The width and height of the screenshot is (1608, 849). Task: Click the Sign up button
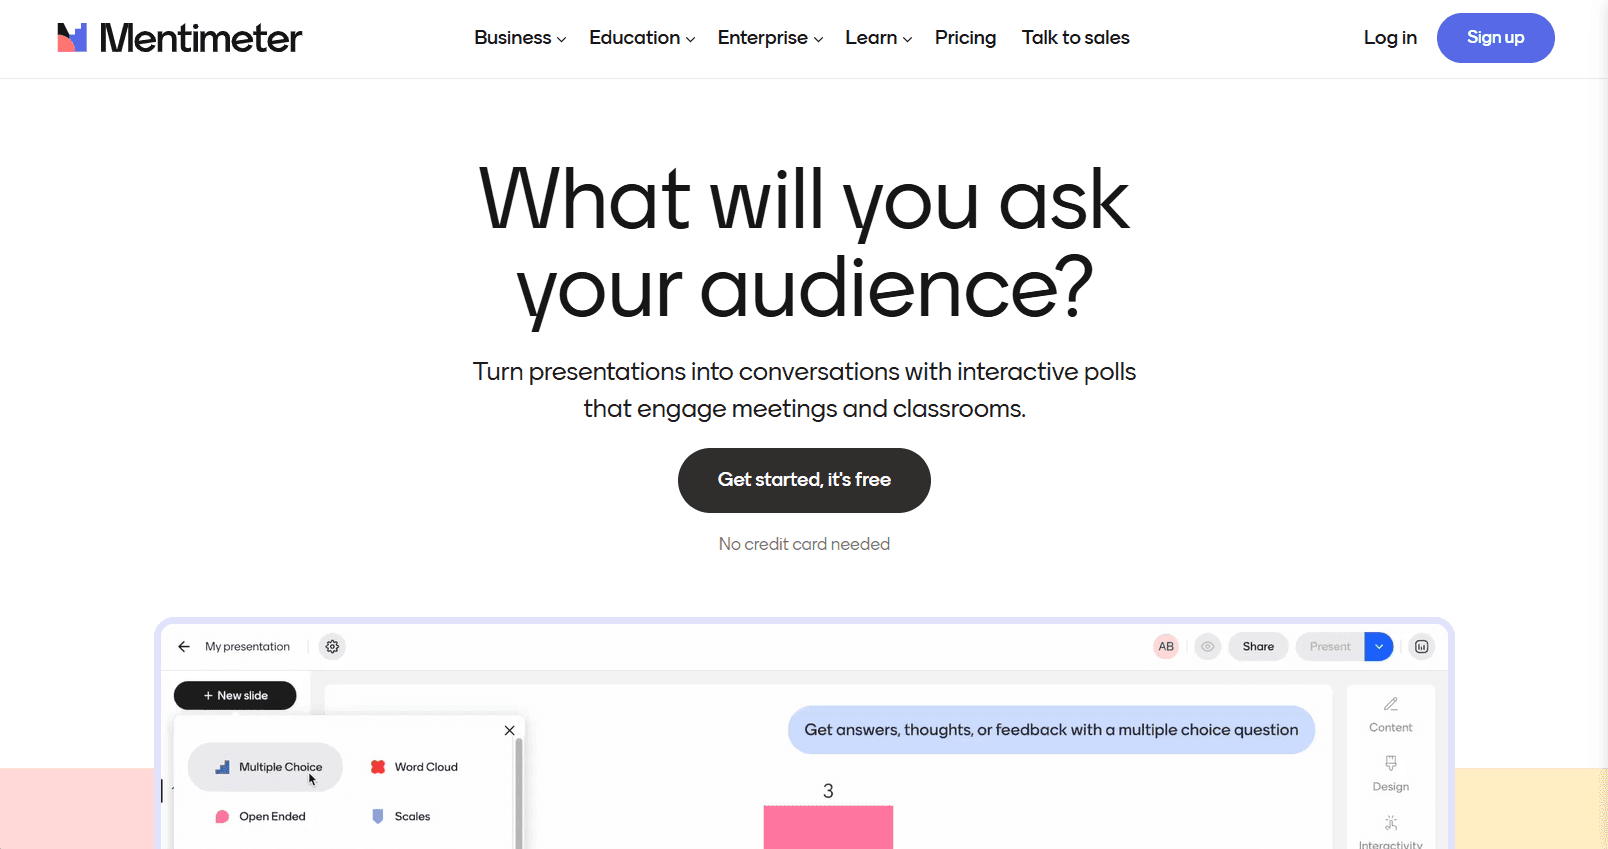[1495, 38]
